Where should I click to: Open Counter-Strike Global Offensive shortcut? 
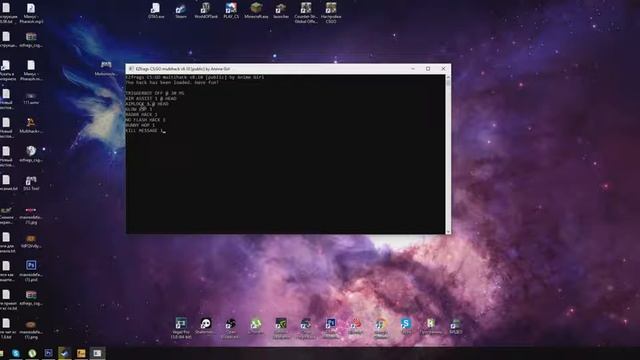coord(306,12)
